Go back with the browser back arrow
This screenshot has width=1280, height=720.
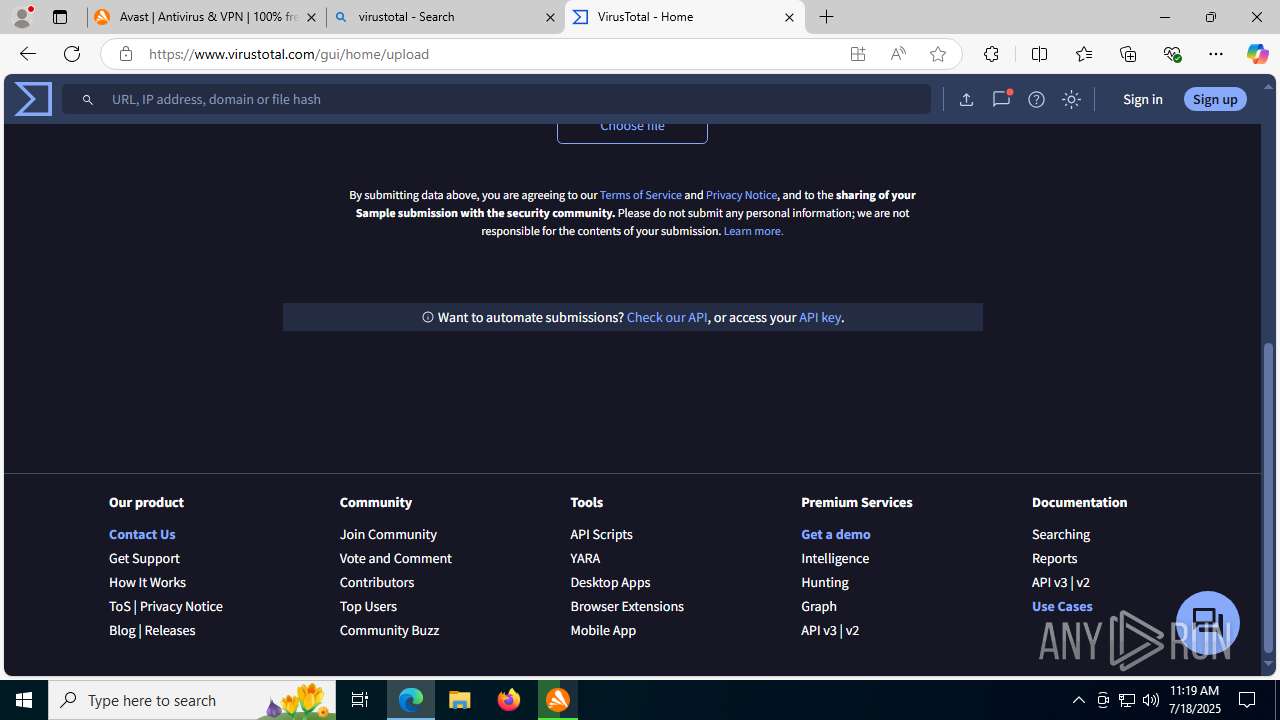(27, 54)
